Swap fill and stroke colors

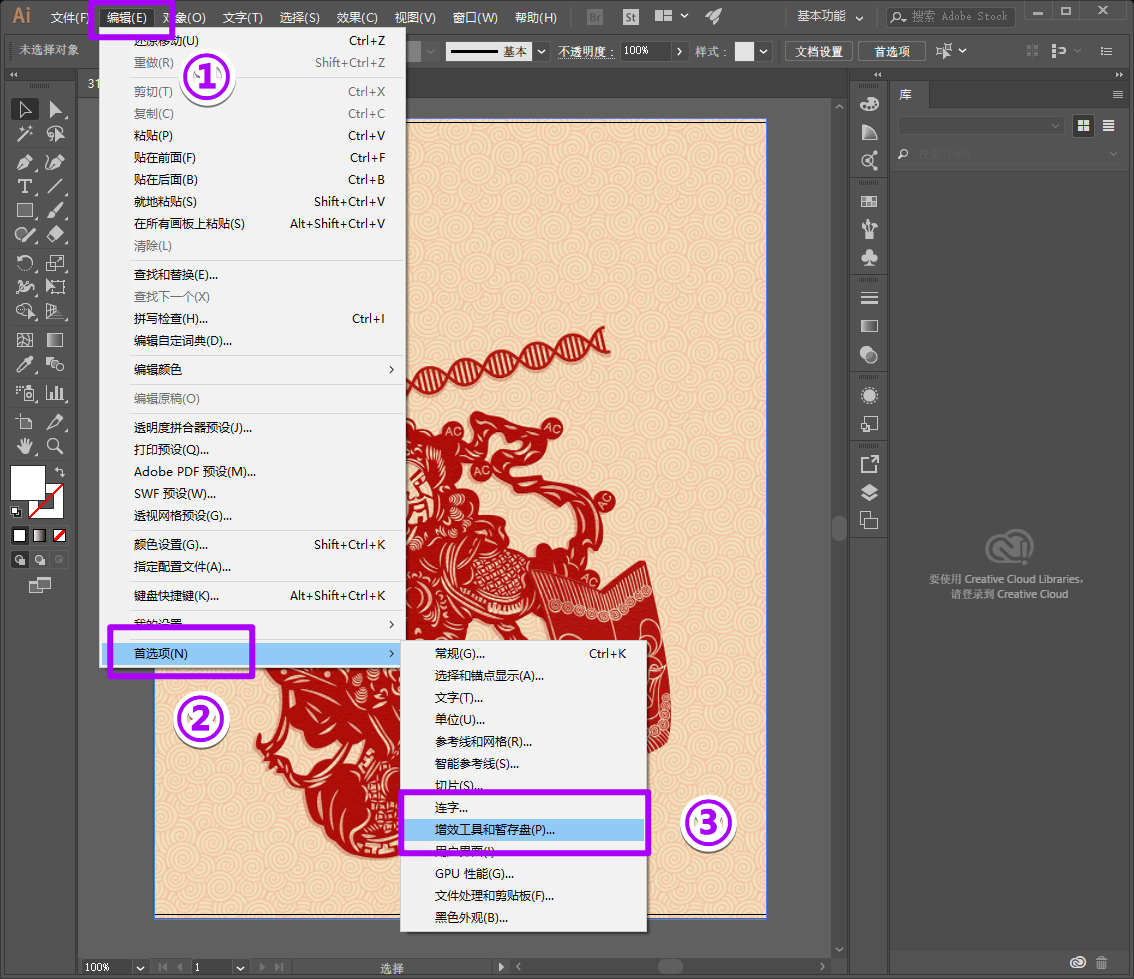tap(60, 472)
